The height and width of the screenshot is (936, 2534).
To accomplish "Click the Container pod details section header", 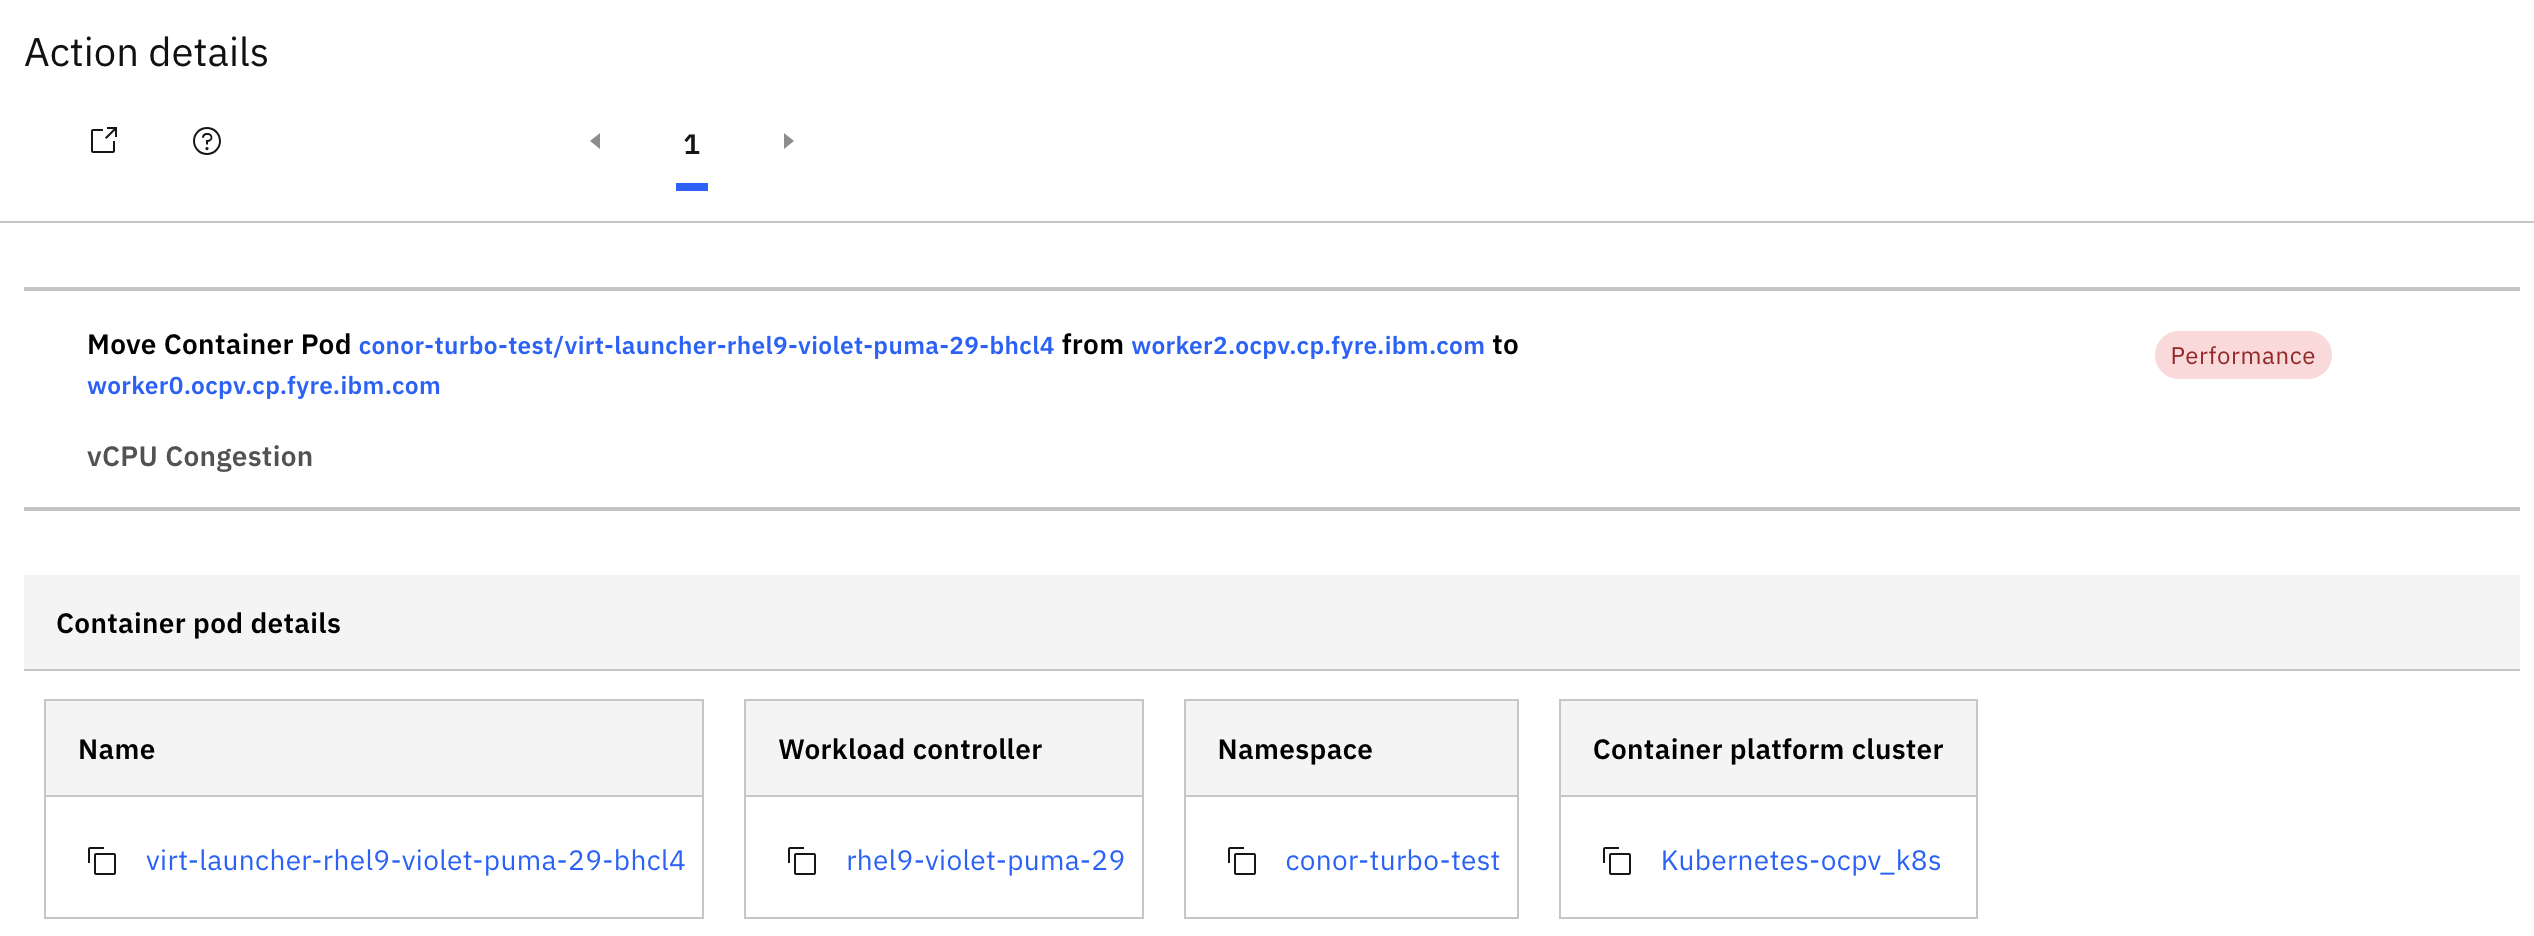I will pos(198,624).
